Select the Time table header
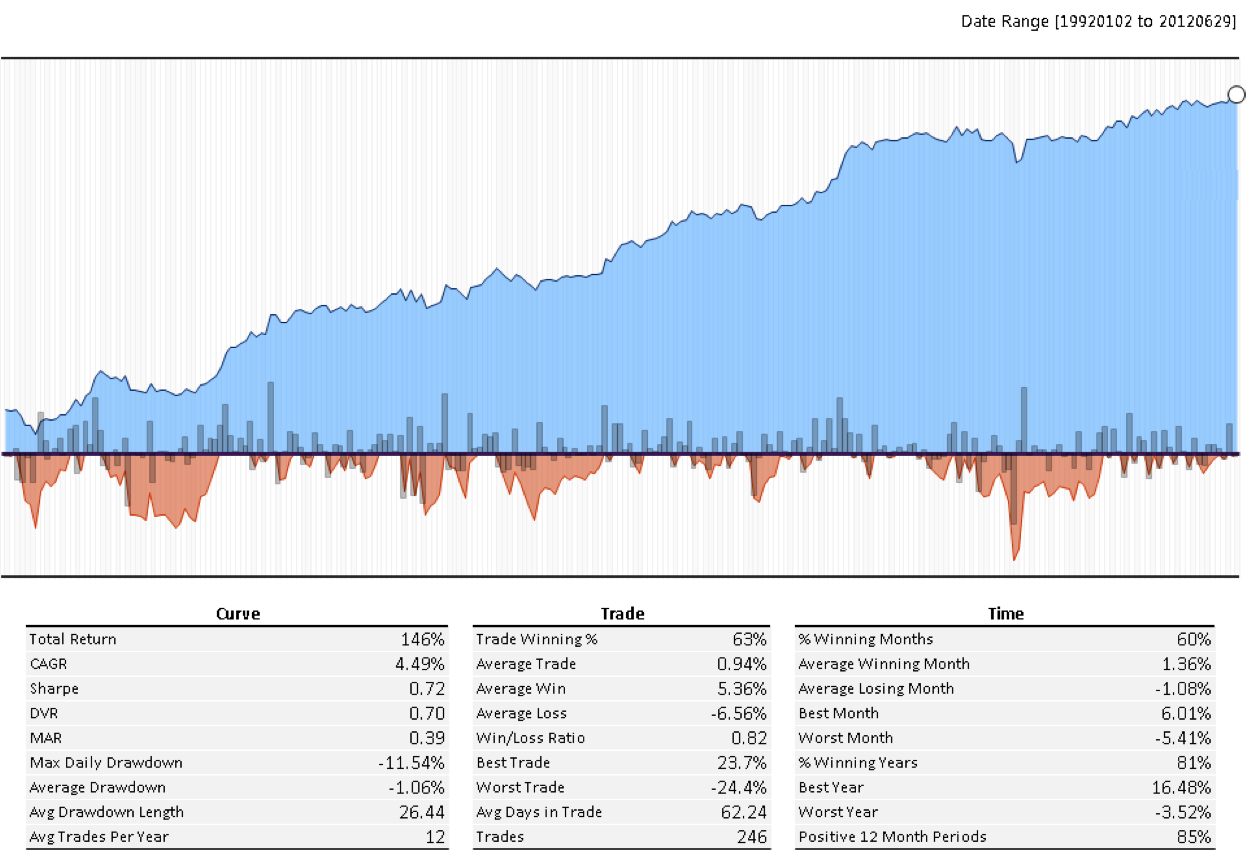This screenshot has height=857, width=1249. (x=1005, y=614)
